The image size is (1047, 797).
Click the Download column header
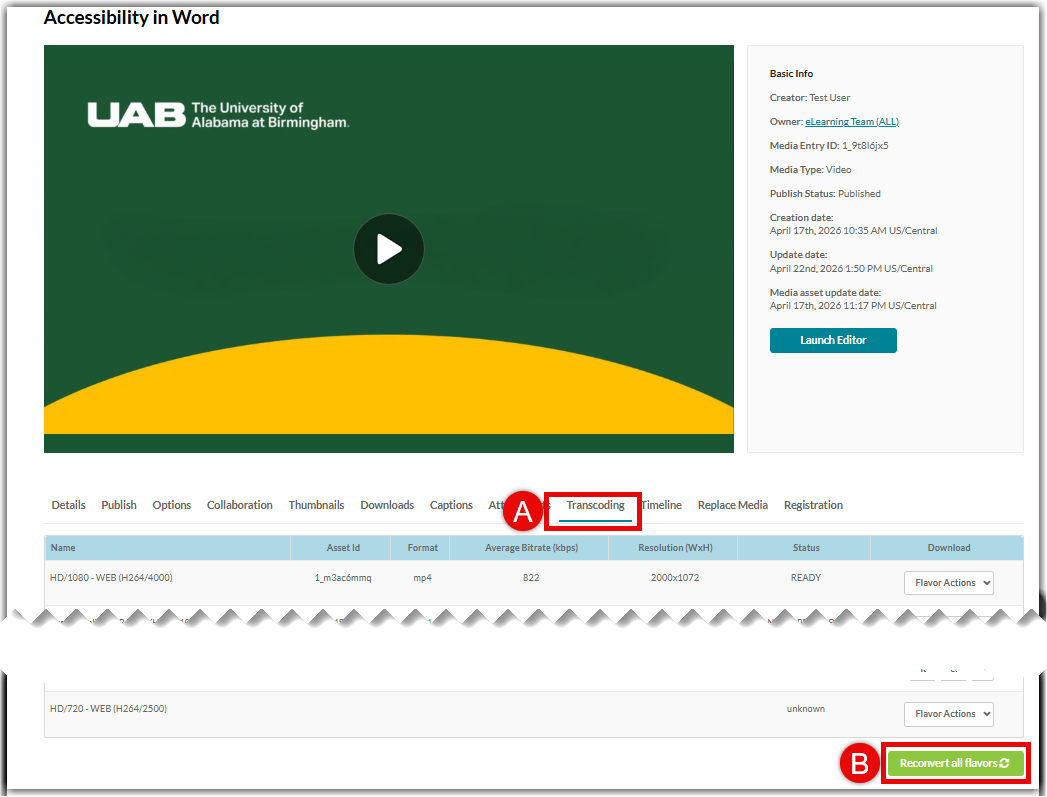949,548
